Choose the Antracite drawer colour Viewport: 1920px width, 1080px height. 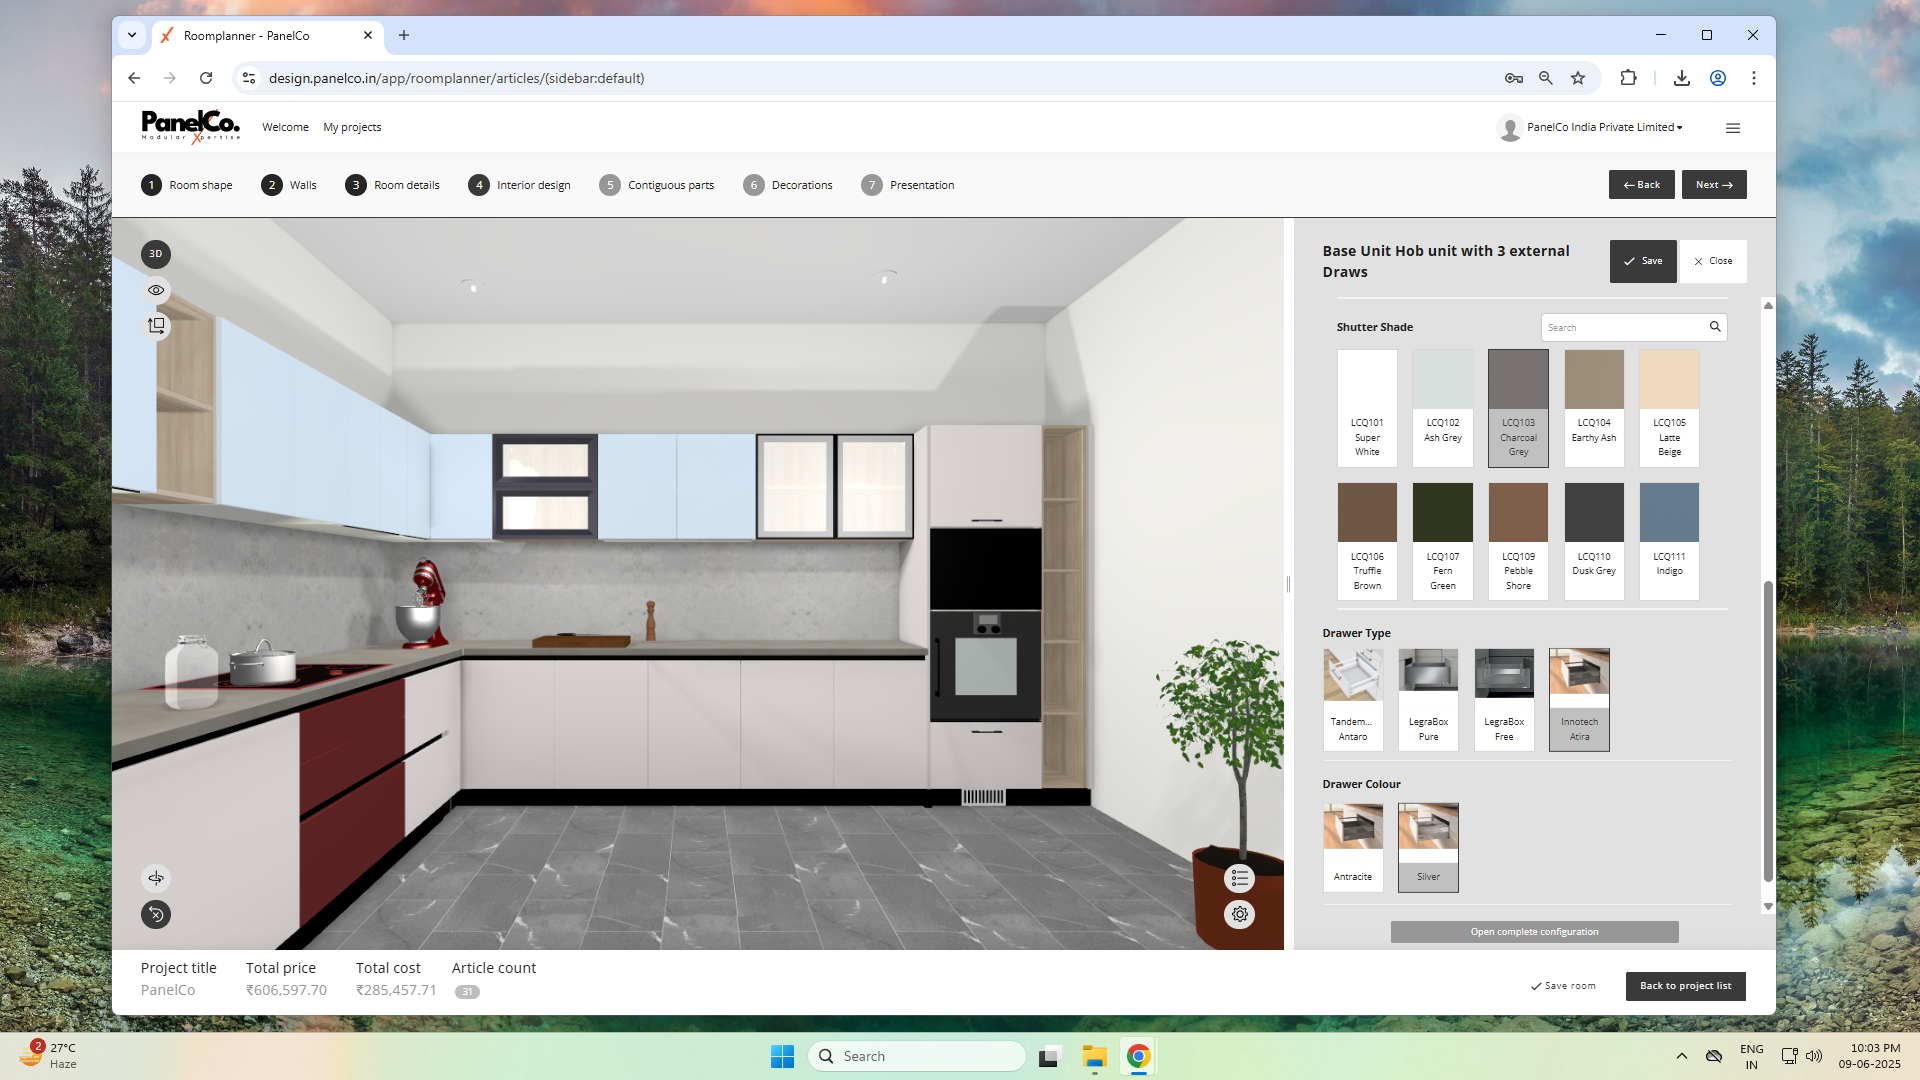(1353, 846)
